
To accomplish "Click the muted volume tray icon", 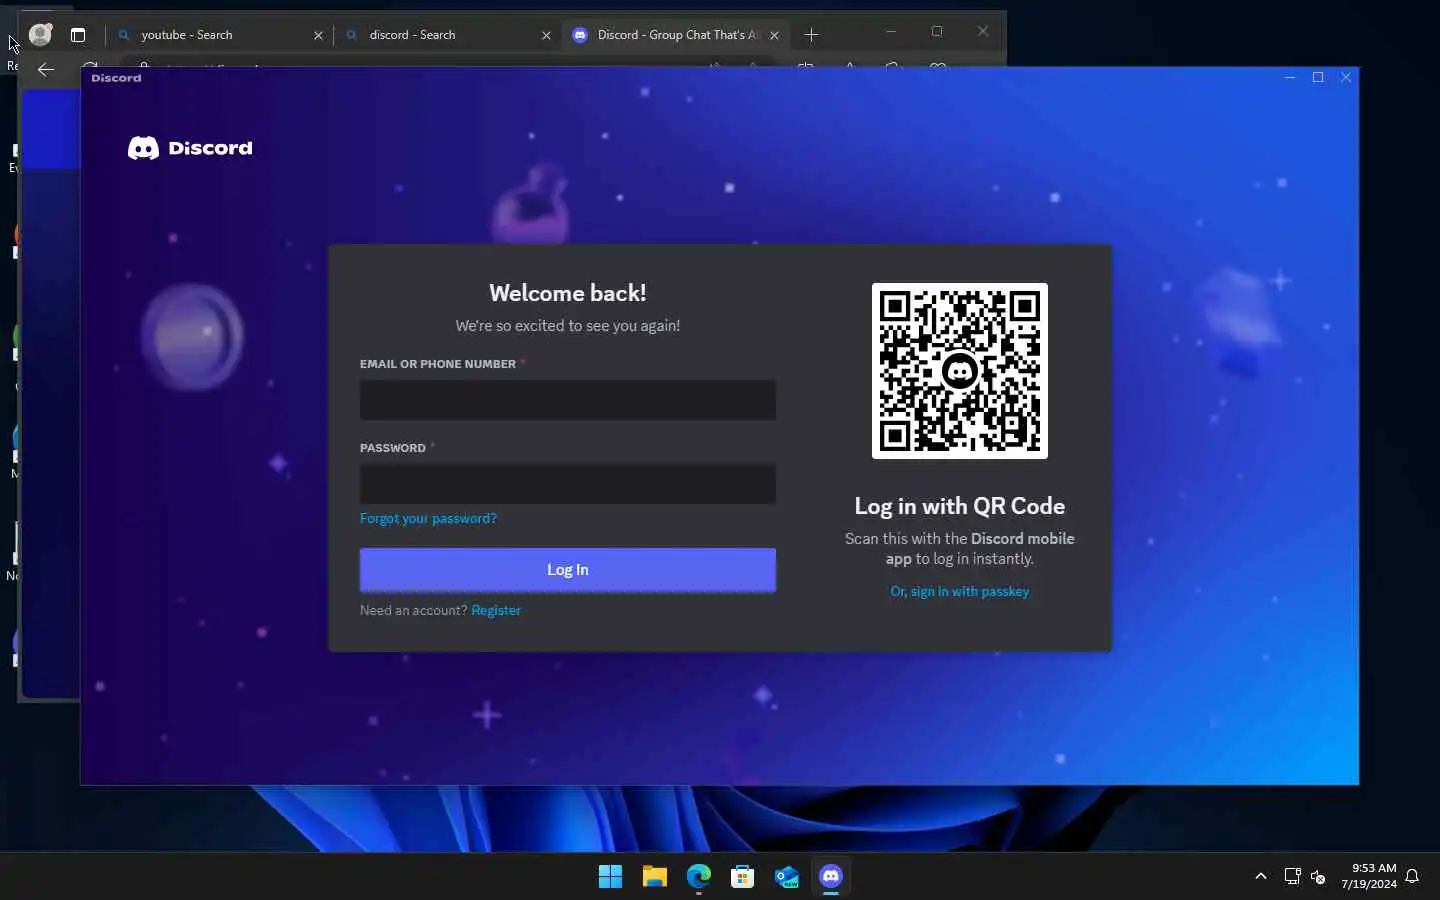I will tap(1318, 877).
